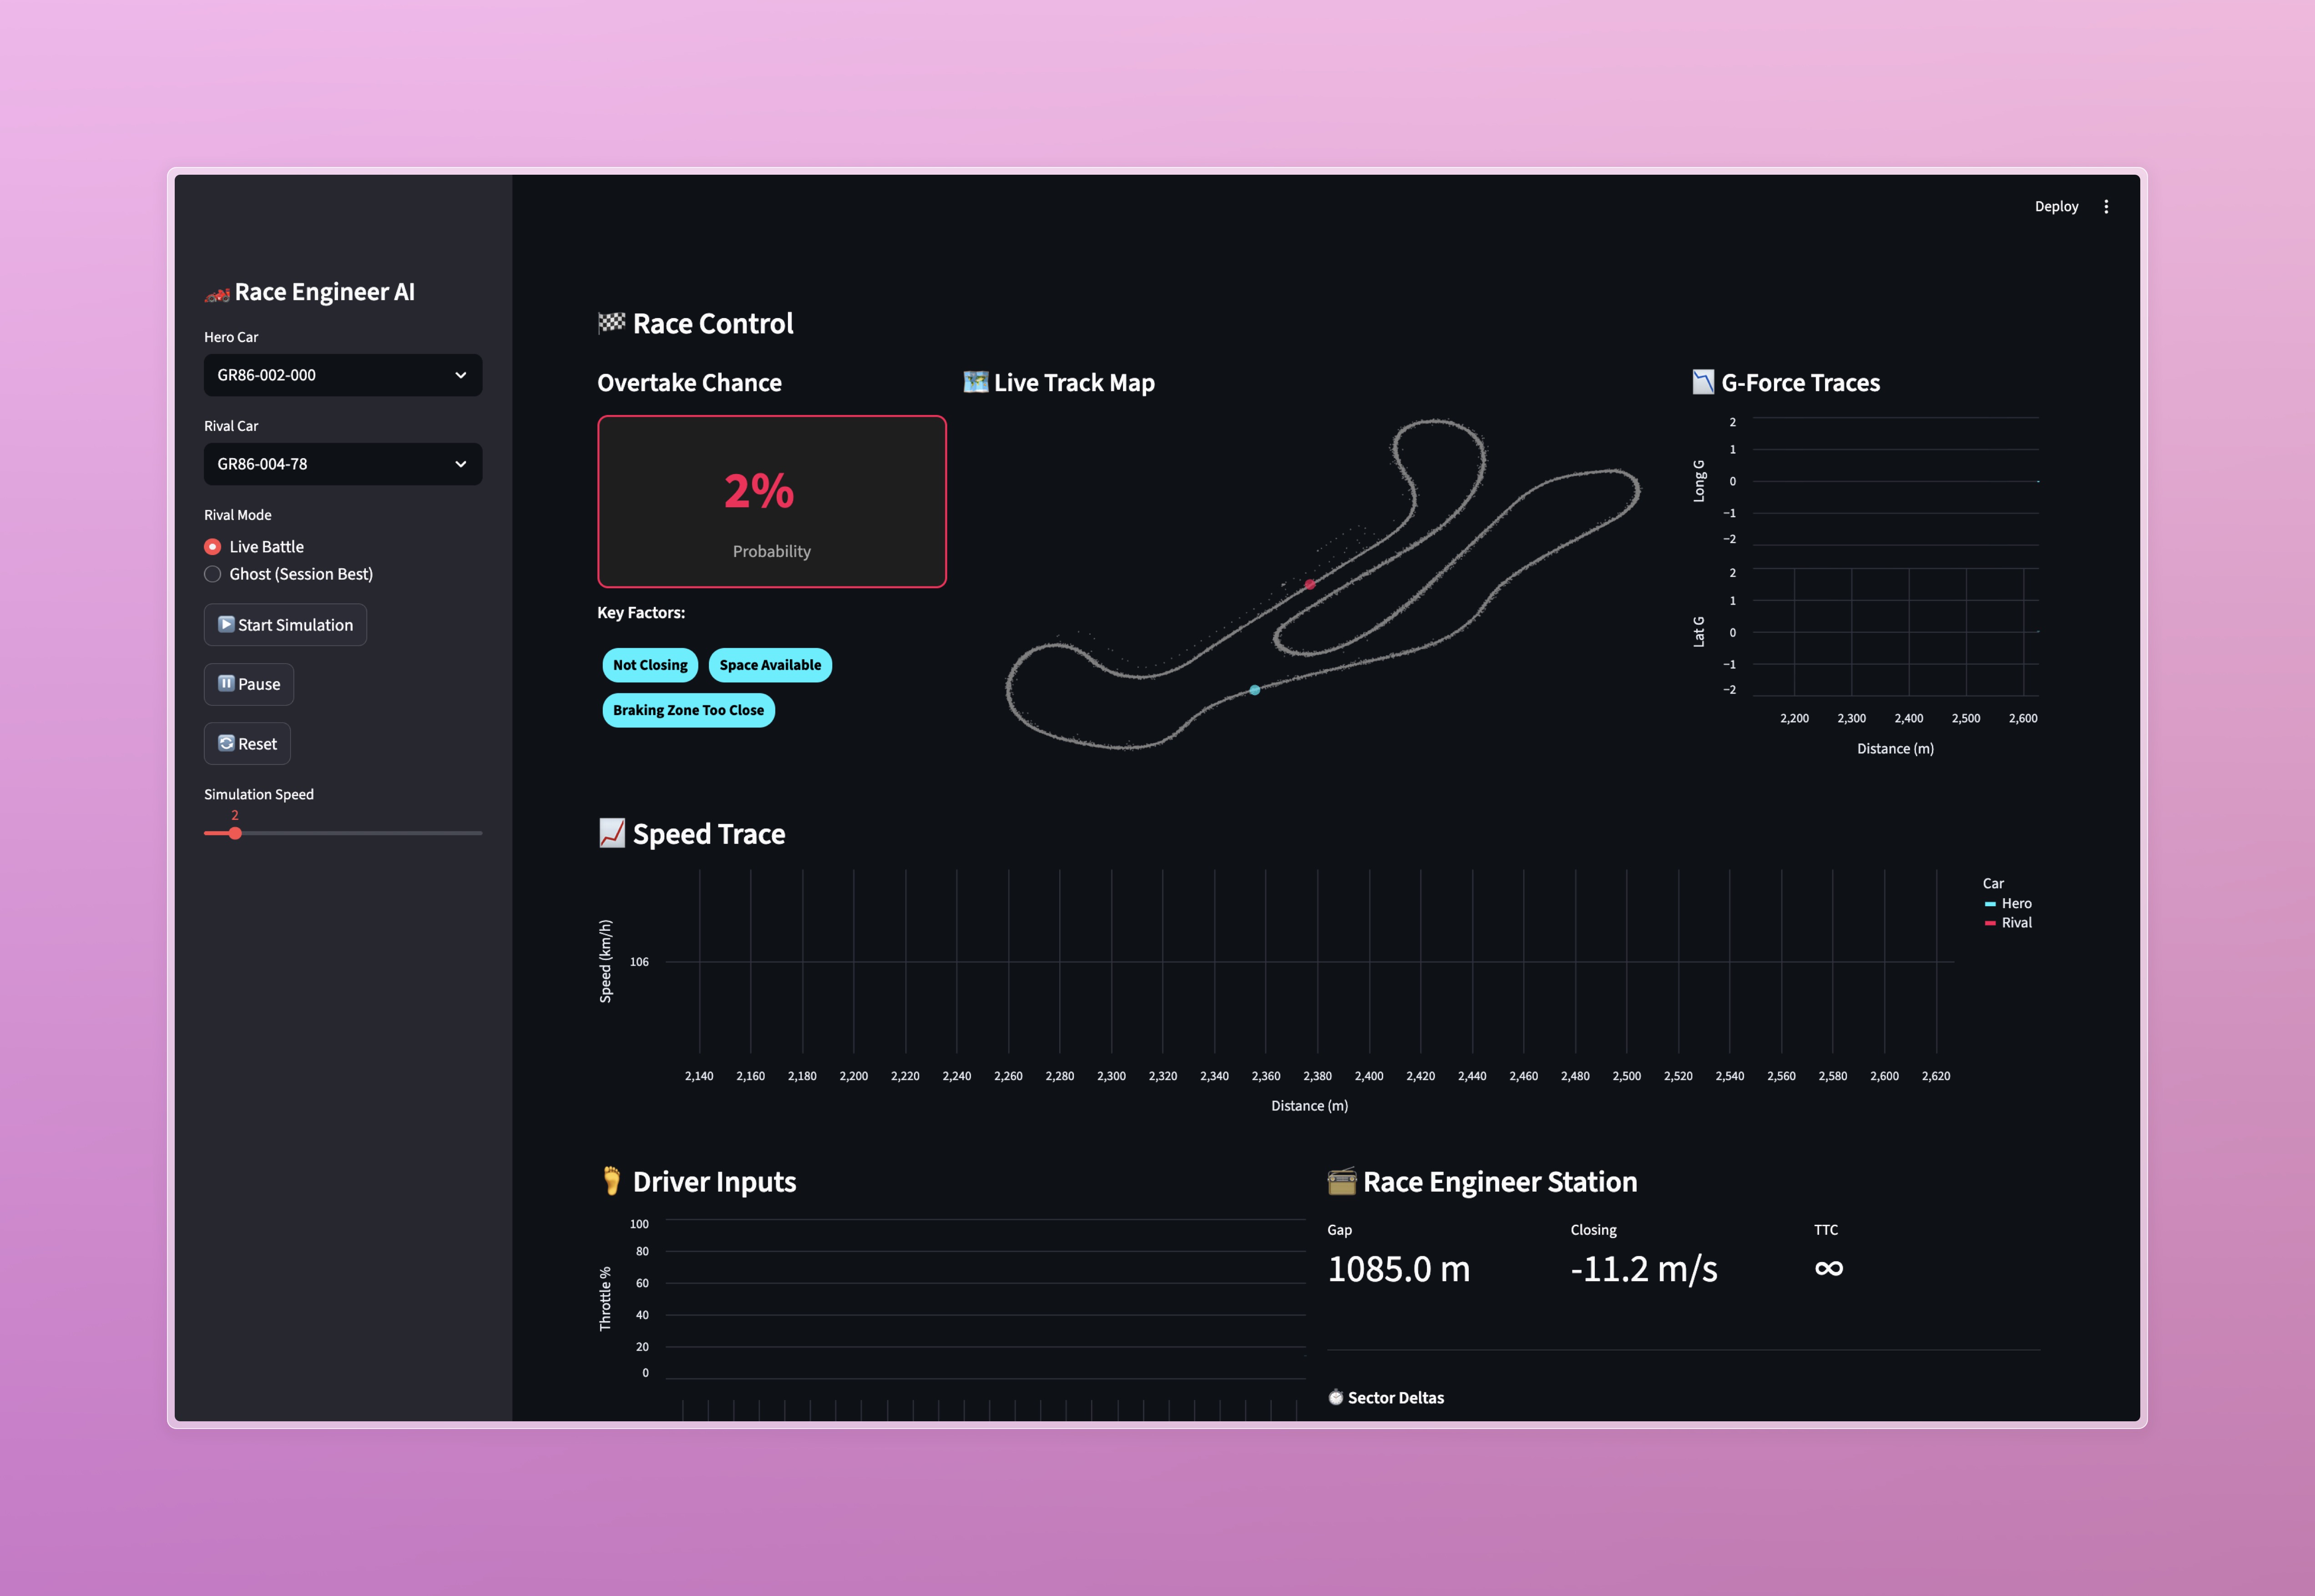Click the Deploy menu item
2315x1596 pixels.
2056,207
